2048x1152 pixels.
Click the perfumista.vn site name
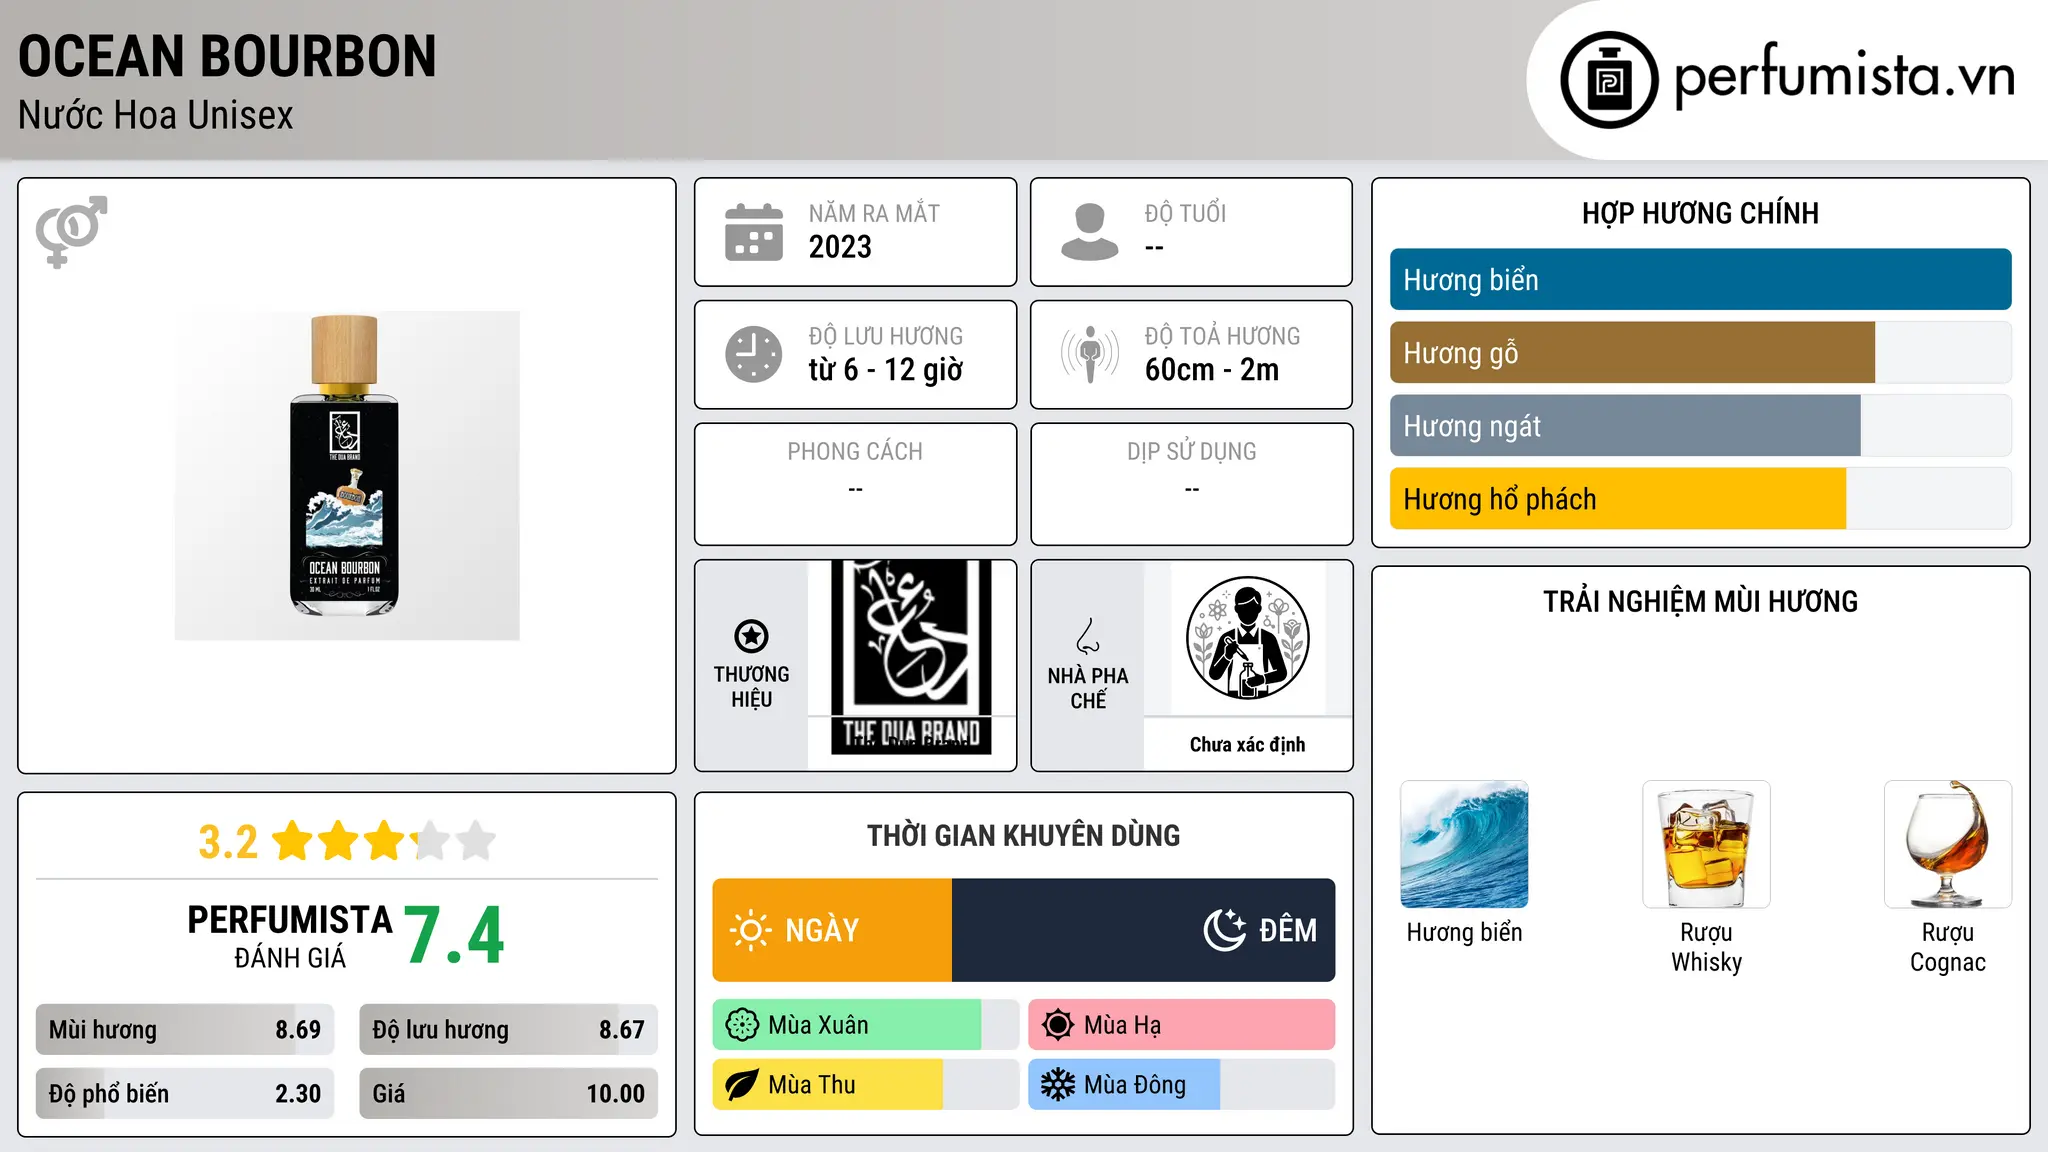coord(1845,76)
